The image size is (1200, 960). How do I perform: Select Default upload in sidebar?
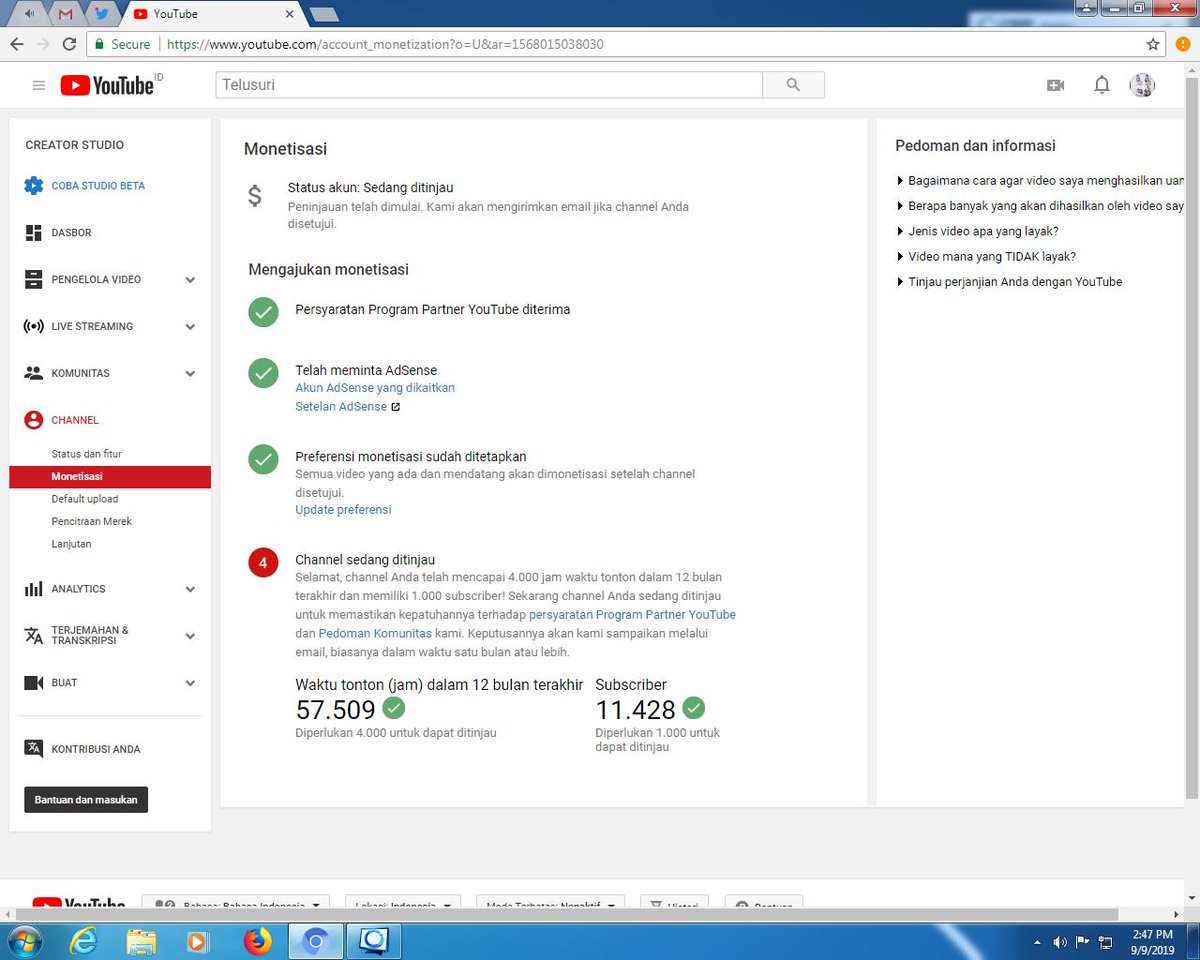(x=85, y=499)
